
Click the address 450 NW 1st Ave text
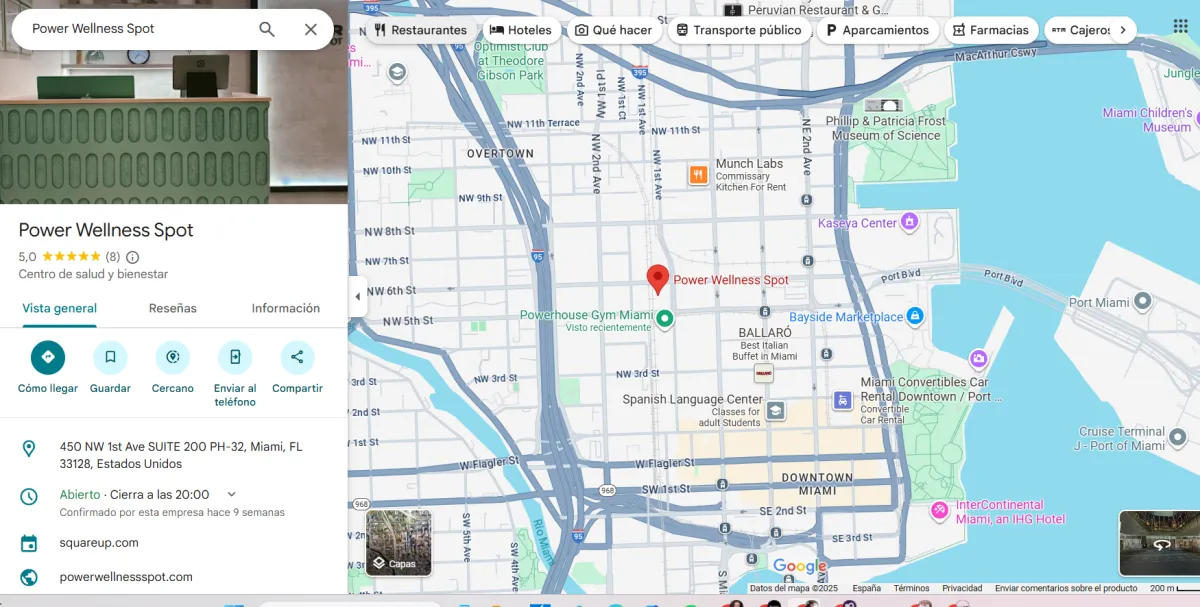(x=181, y=455)
